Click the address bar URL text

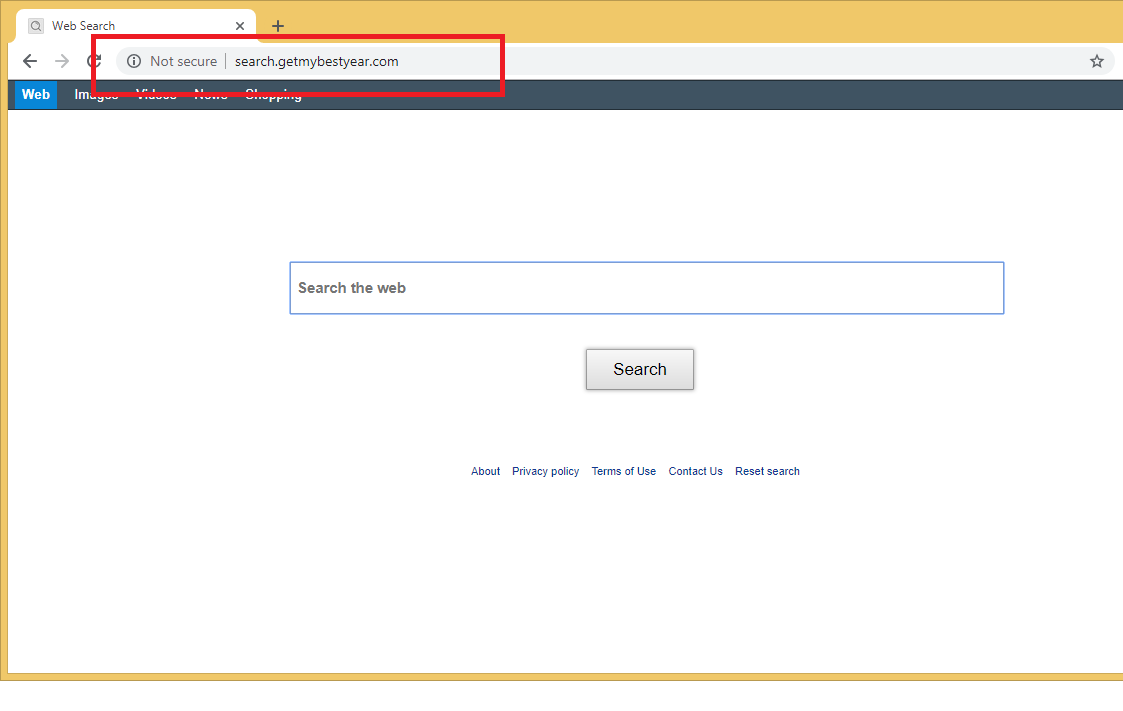coord(316,61)
